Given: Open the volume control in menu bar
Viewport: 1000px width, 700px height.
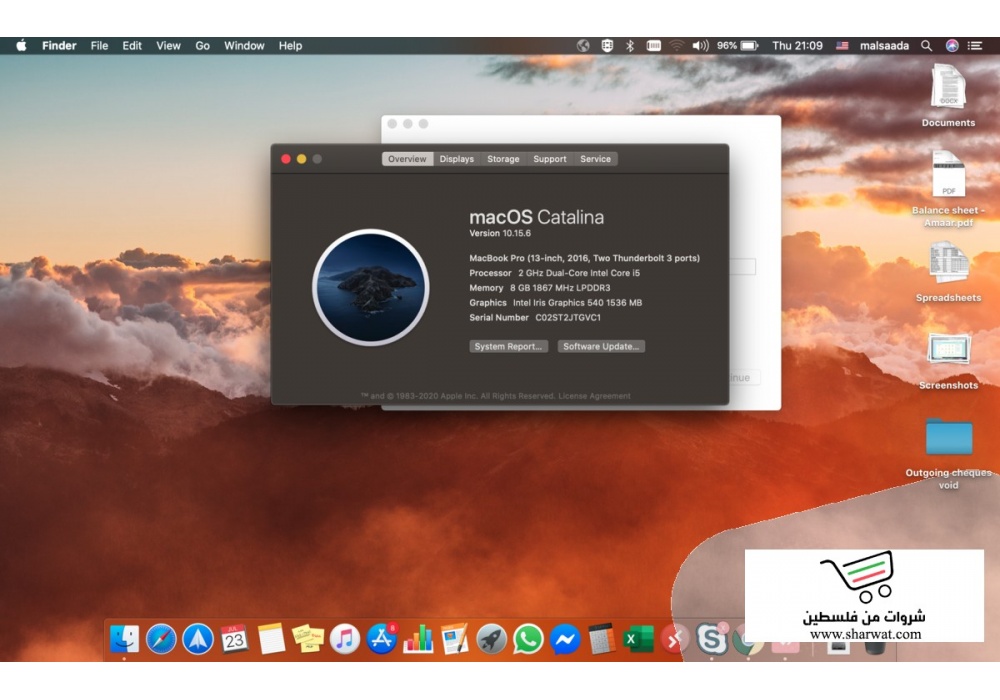Looking at the screenshot, I should 700,46.
